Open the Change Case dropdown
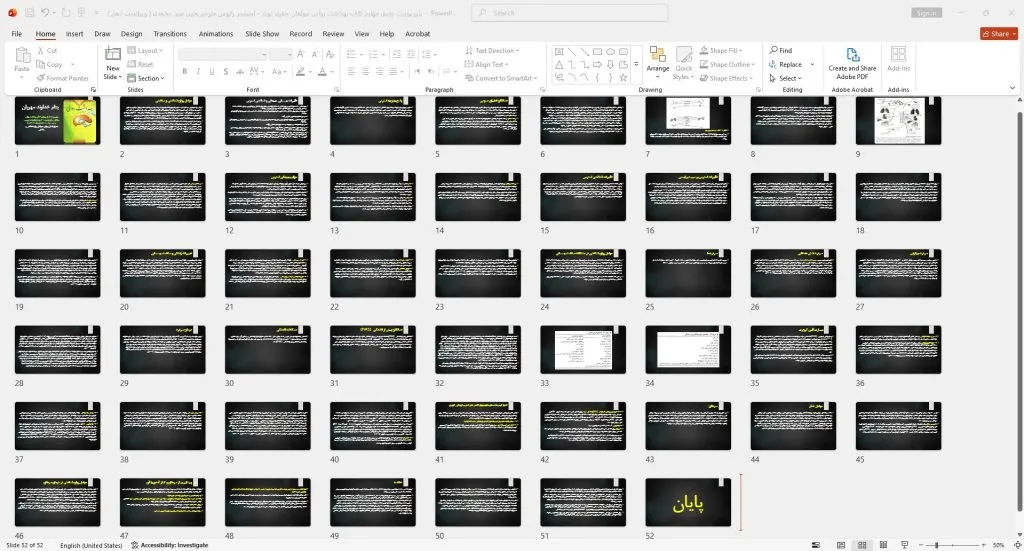 pyautogui.click(x=279, y=71)
